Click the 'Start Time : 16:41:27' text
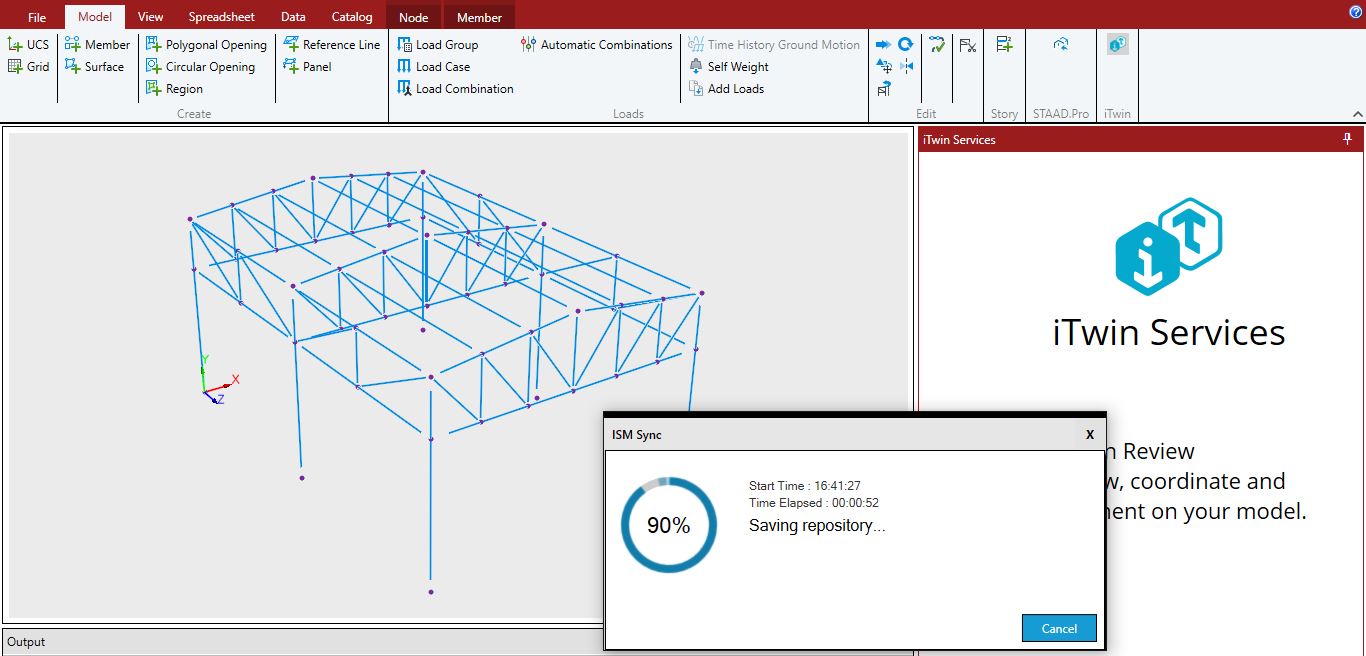Image resolution: width=1366 pixels, height=656 pixels. coord(805,486)
